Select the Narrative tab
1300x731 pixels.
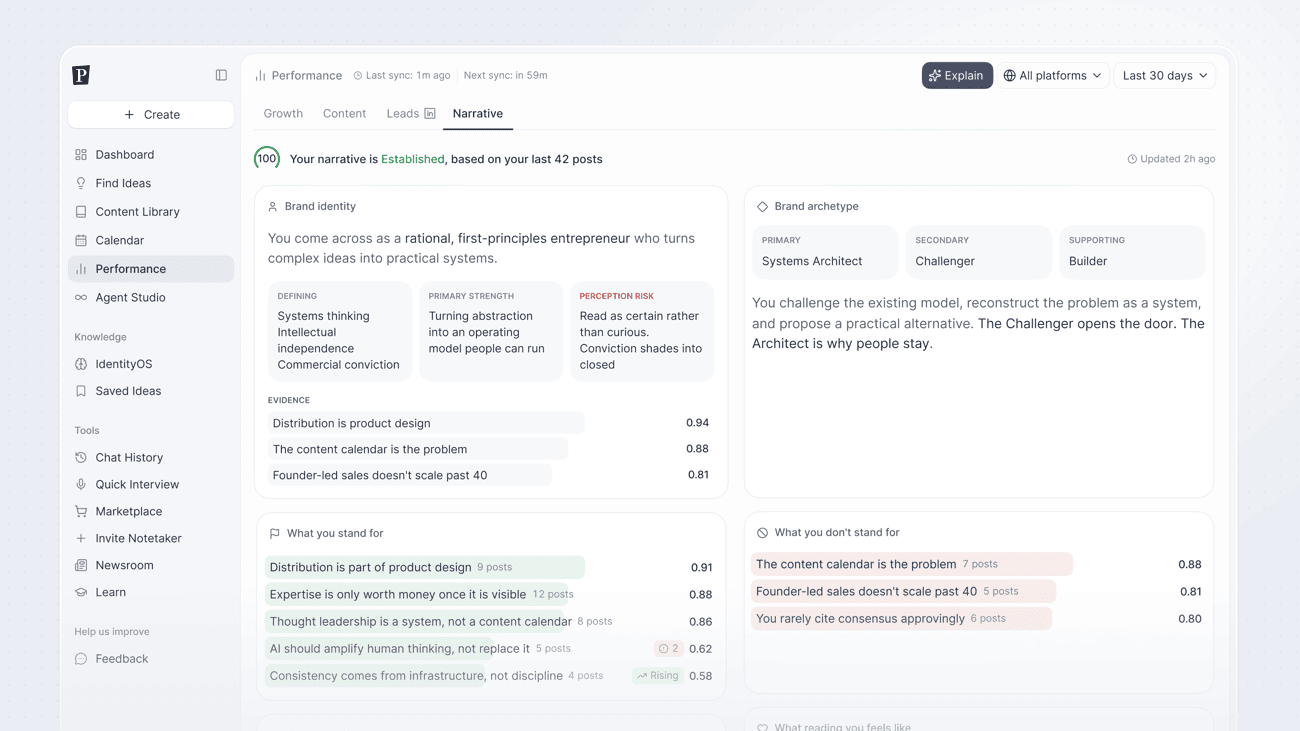[x=478, y=114]
